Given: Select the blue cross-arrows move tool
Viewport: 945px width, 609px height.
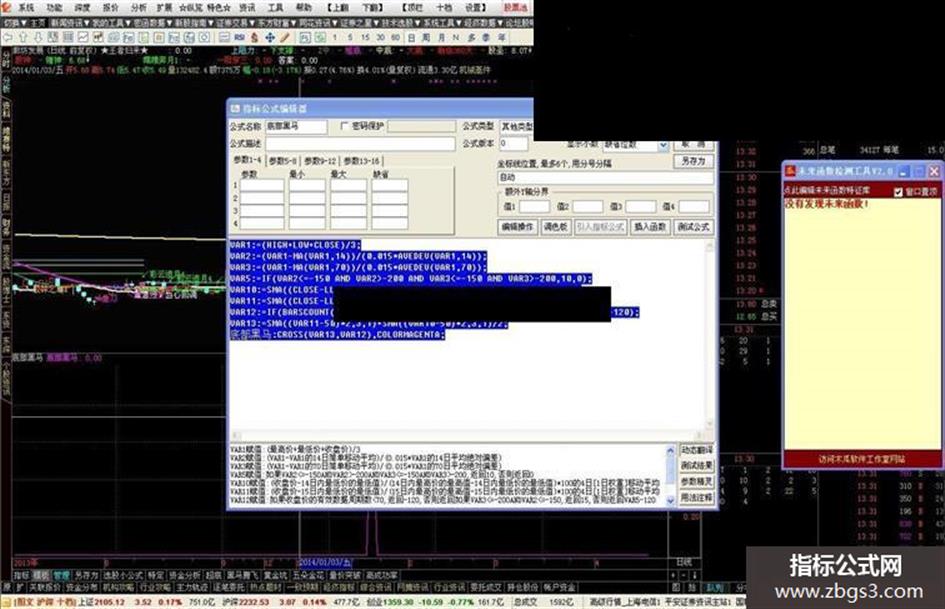Looking at the screenshot, I should coord(269,37).
